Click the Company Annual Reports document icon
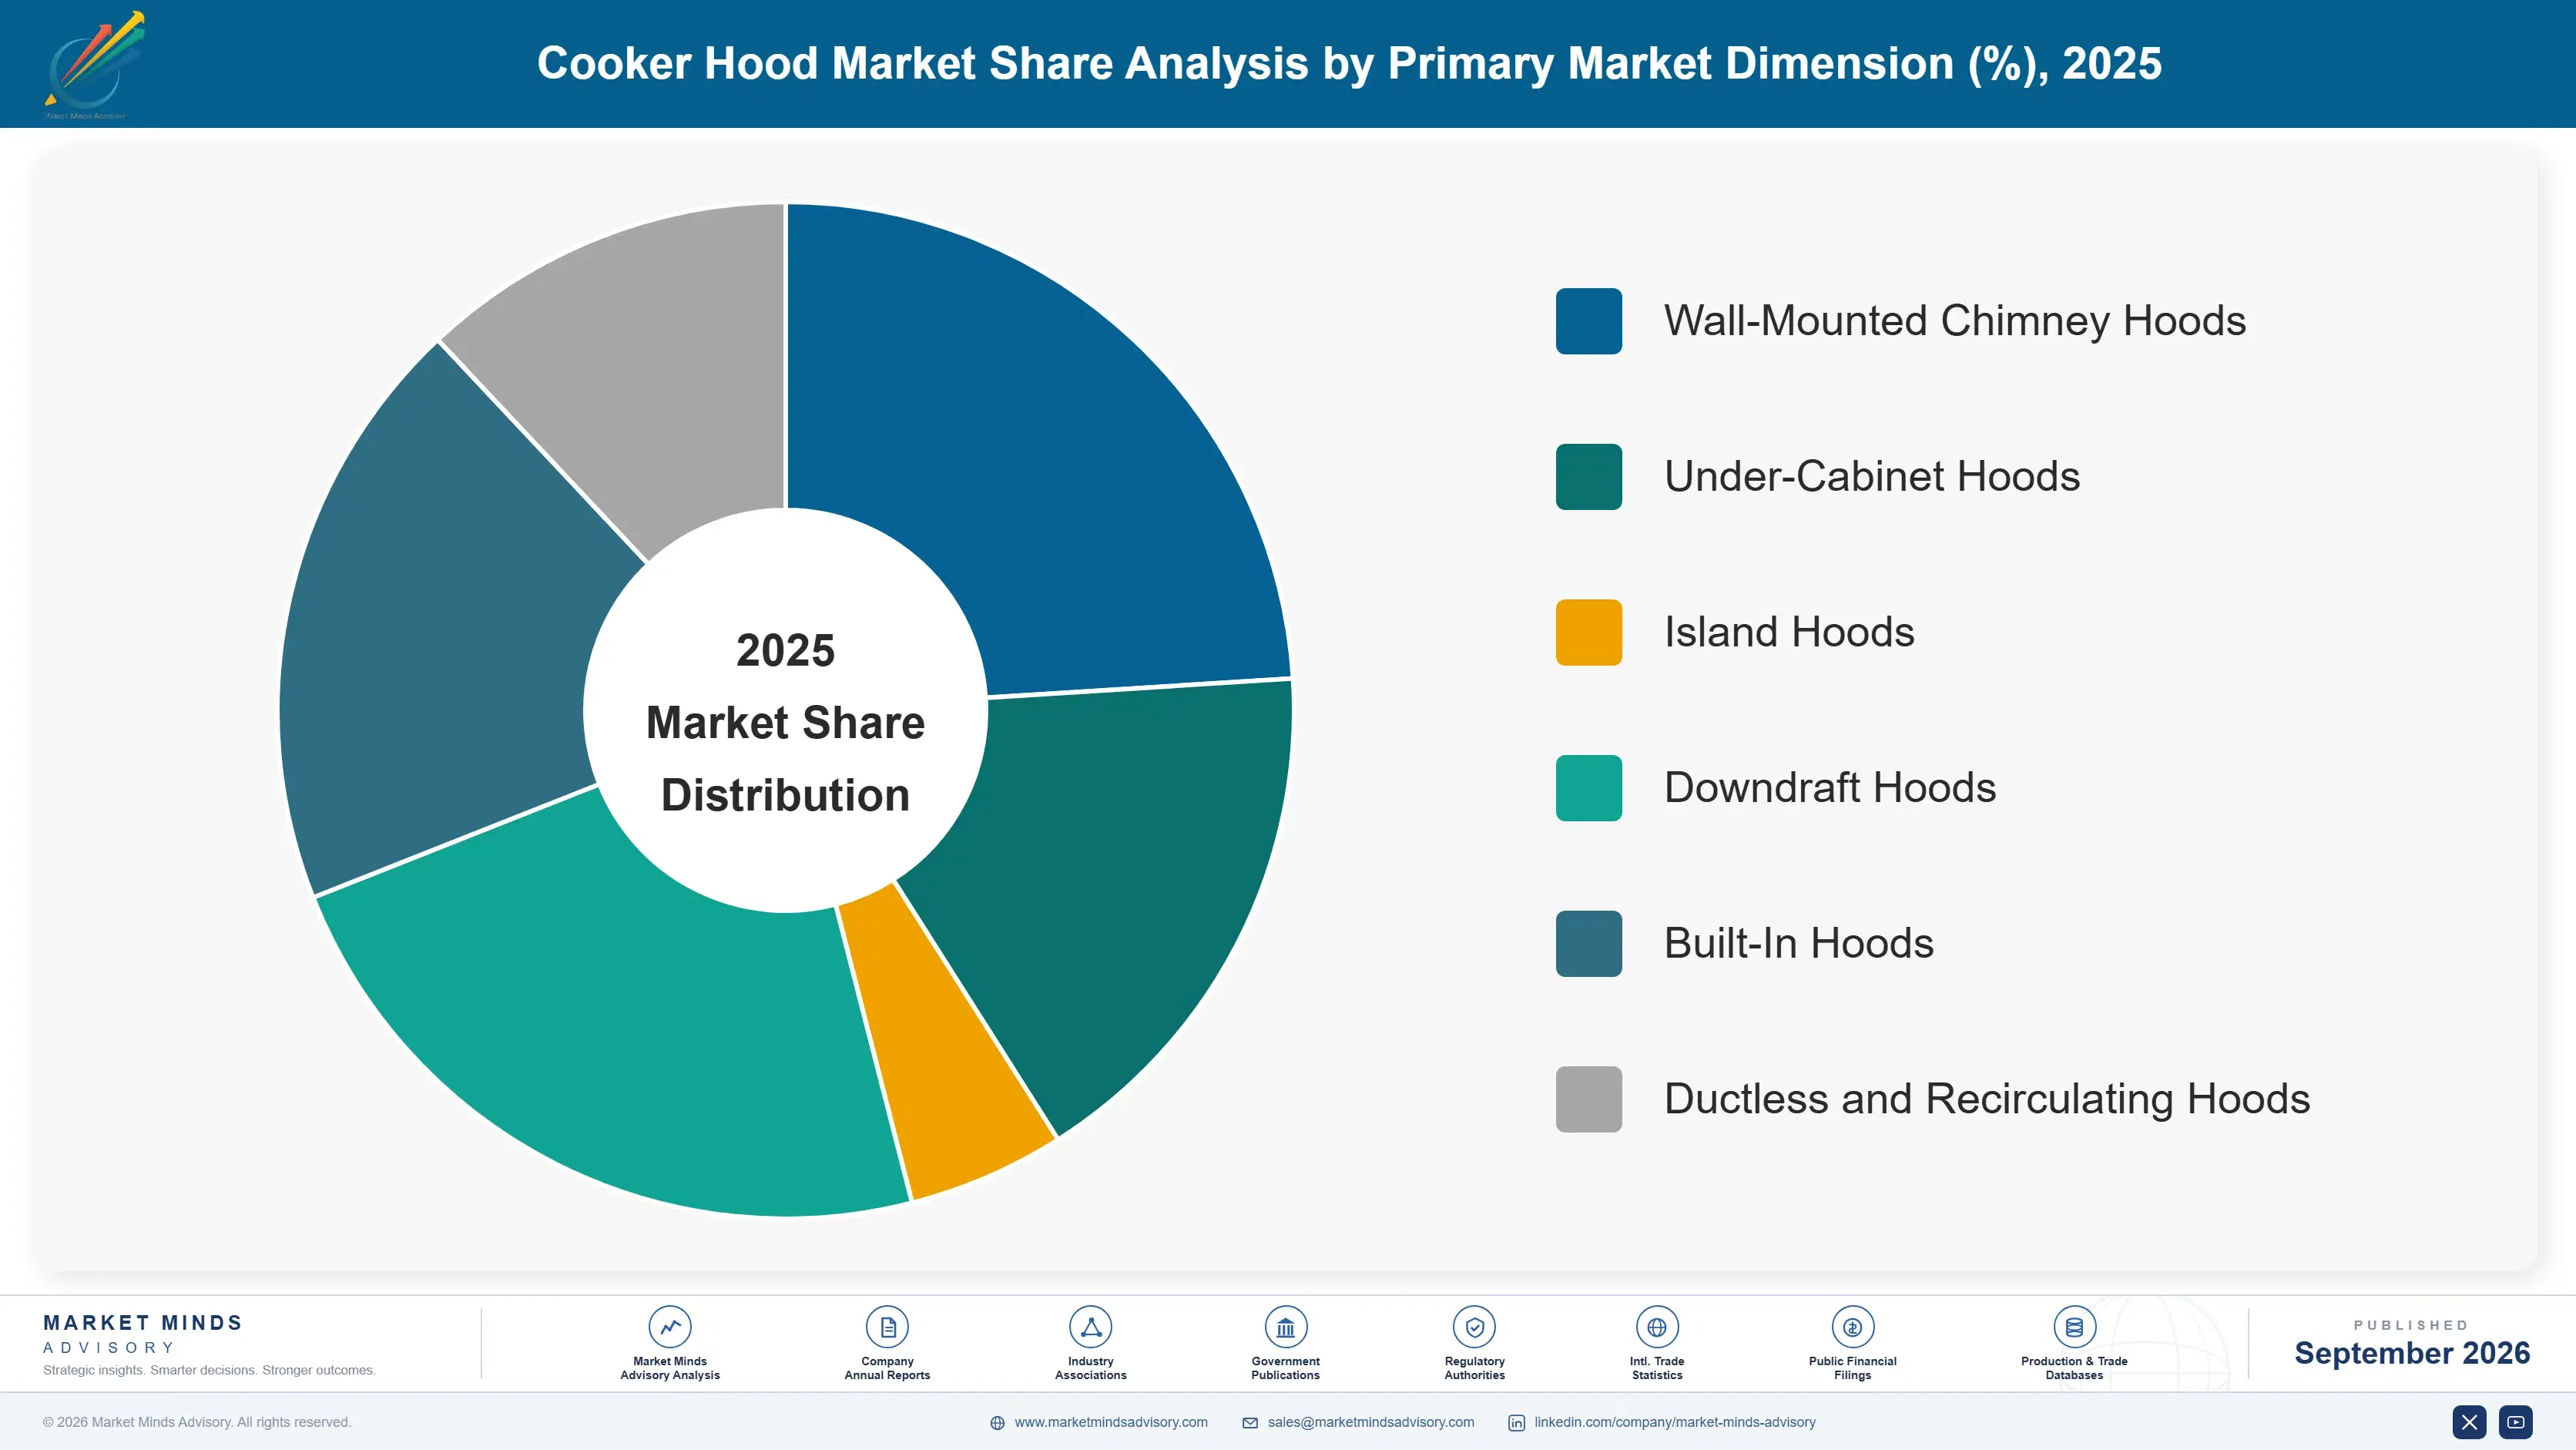Image resolution: width=2576 pixels, height=1450 pixels. tap(887, 1327)
